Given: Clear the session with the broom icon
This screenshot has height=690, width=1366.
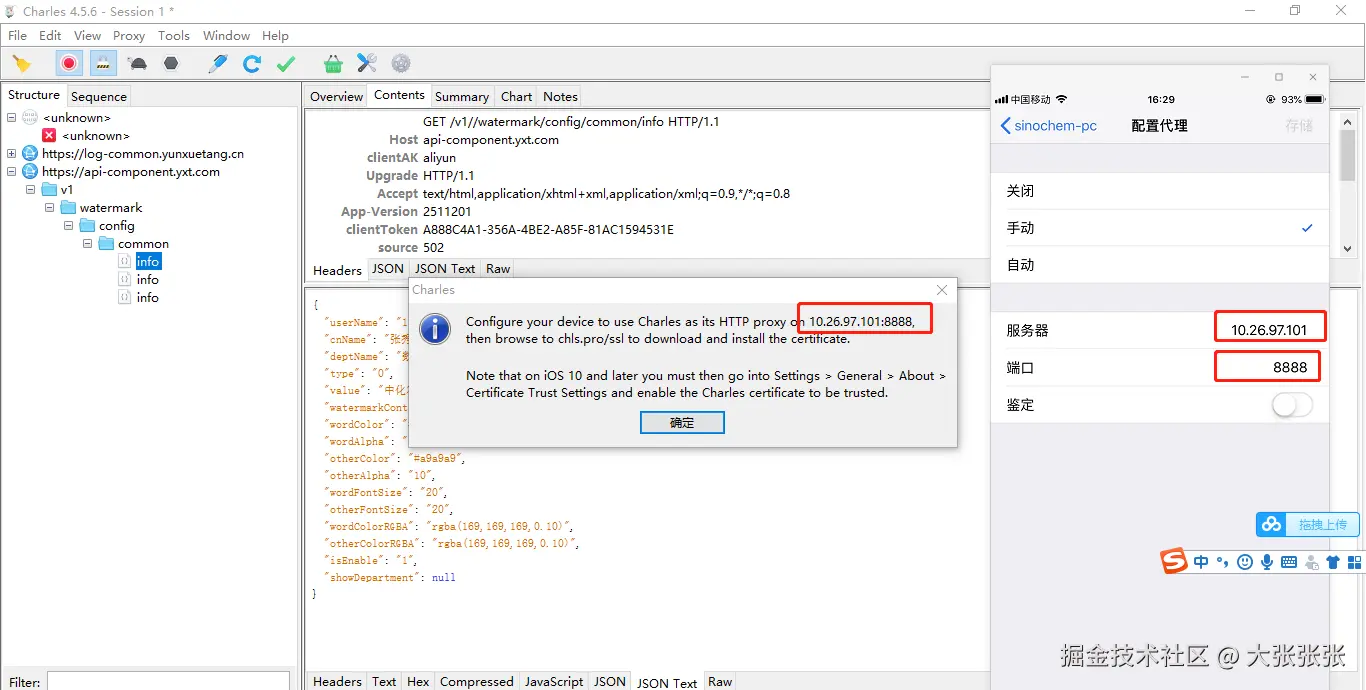Looking at the screenshot, I should coord(21,63).
